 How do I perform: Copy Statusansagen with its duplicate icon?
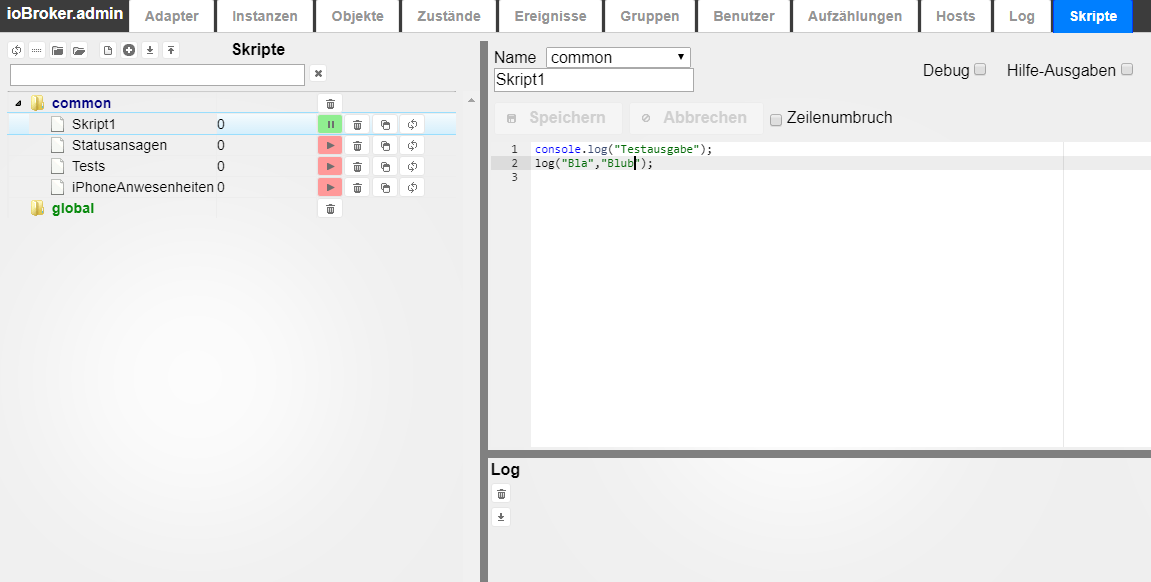(385, 145)
